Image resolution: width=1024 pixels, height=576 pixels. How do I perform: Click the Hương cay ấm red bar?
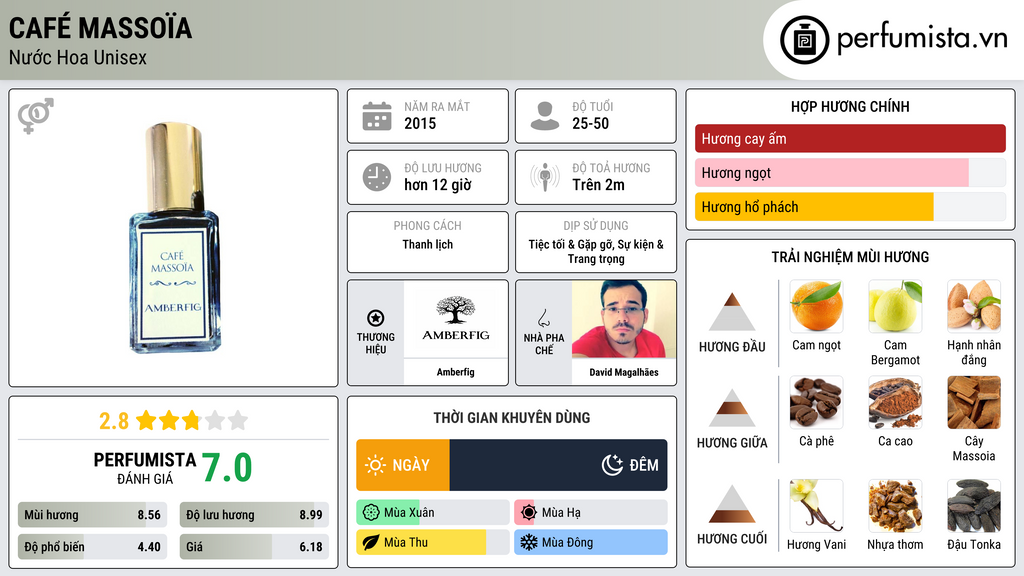click(850, 138)
